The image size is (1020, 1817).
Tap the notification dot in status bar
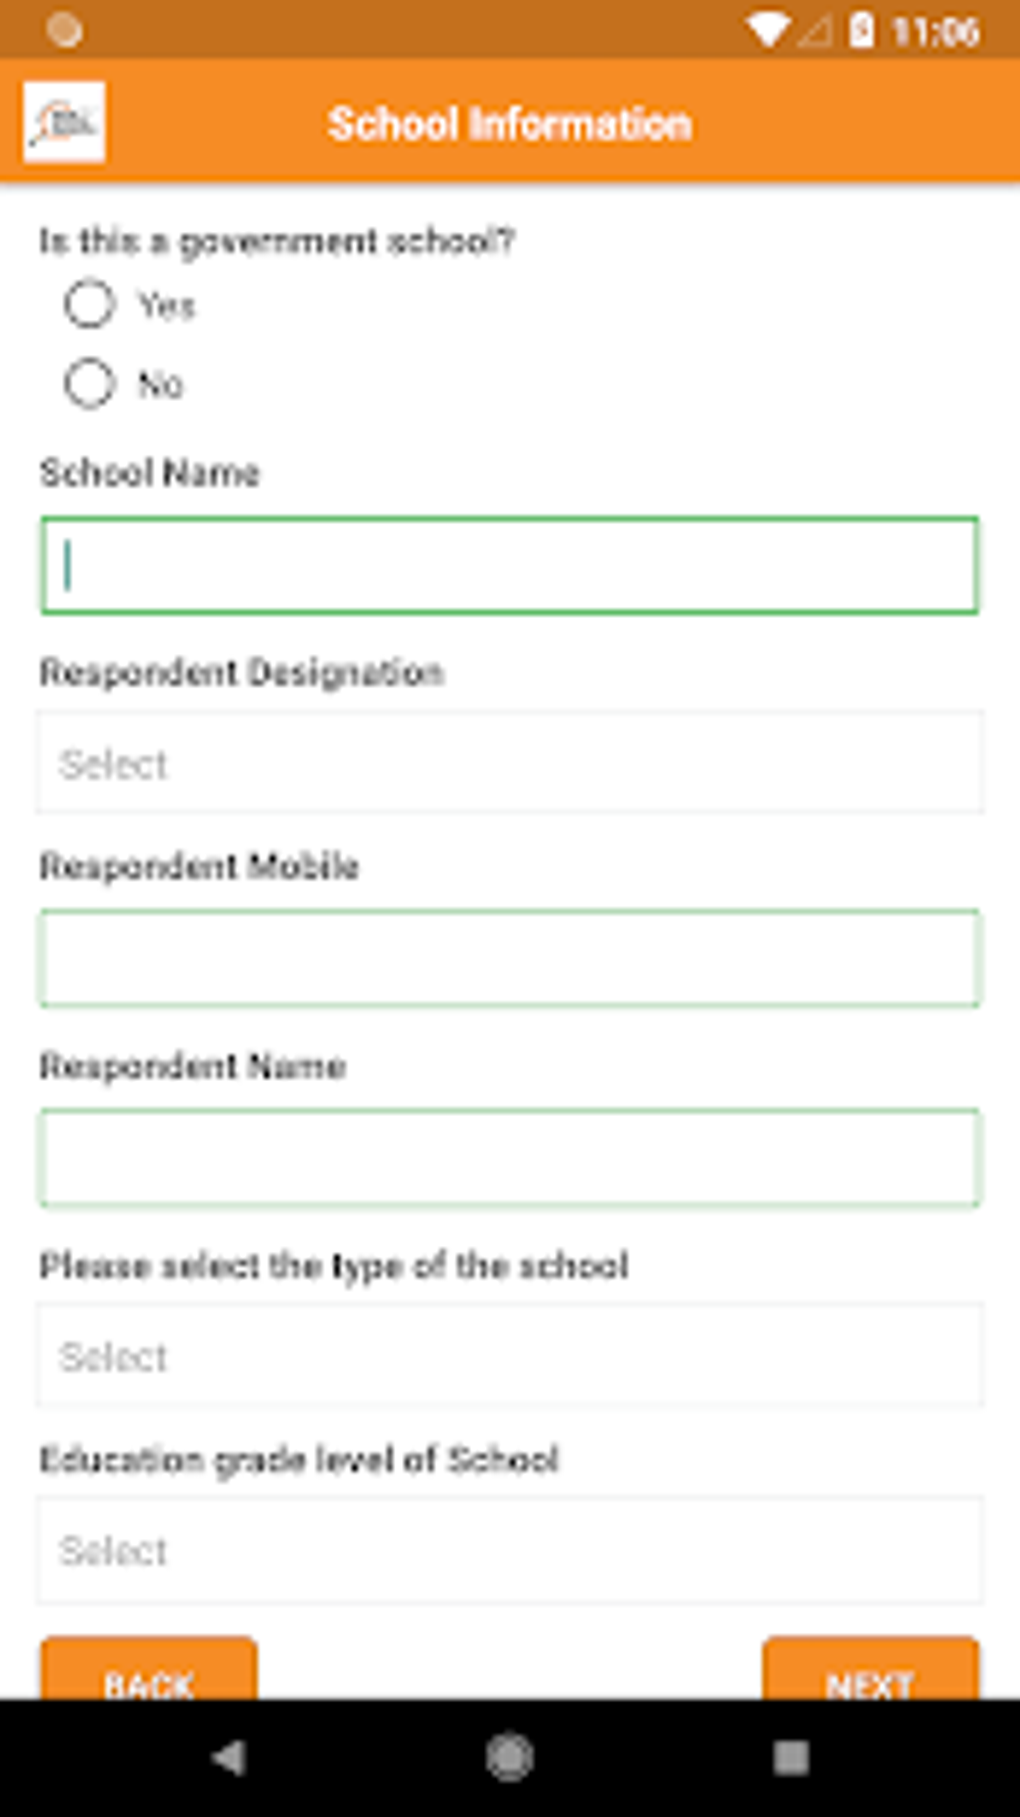(65, 30)
